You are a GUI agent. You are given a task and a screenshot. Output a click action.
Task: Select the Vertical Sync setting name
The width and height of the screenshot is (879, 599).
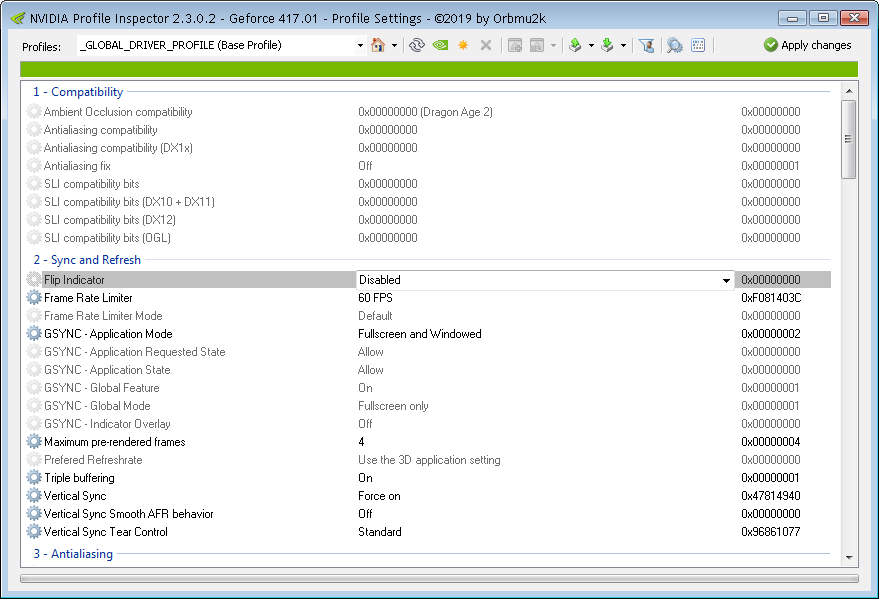75,496
